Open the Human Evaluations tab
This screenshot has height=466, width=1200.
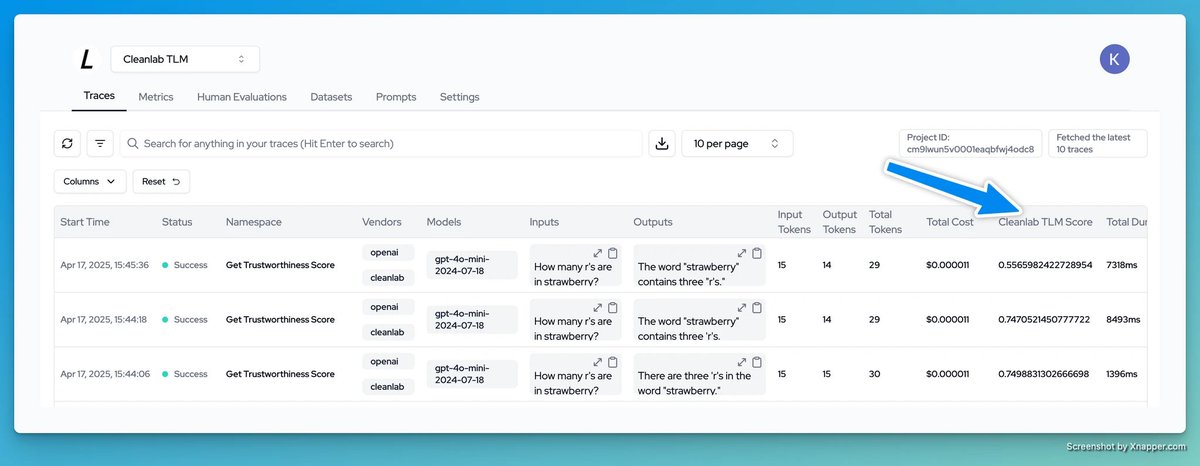pyautogui.click(x=242, y=97)
